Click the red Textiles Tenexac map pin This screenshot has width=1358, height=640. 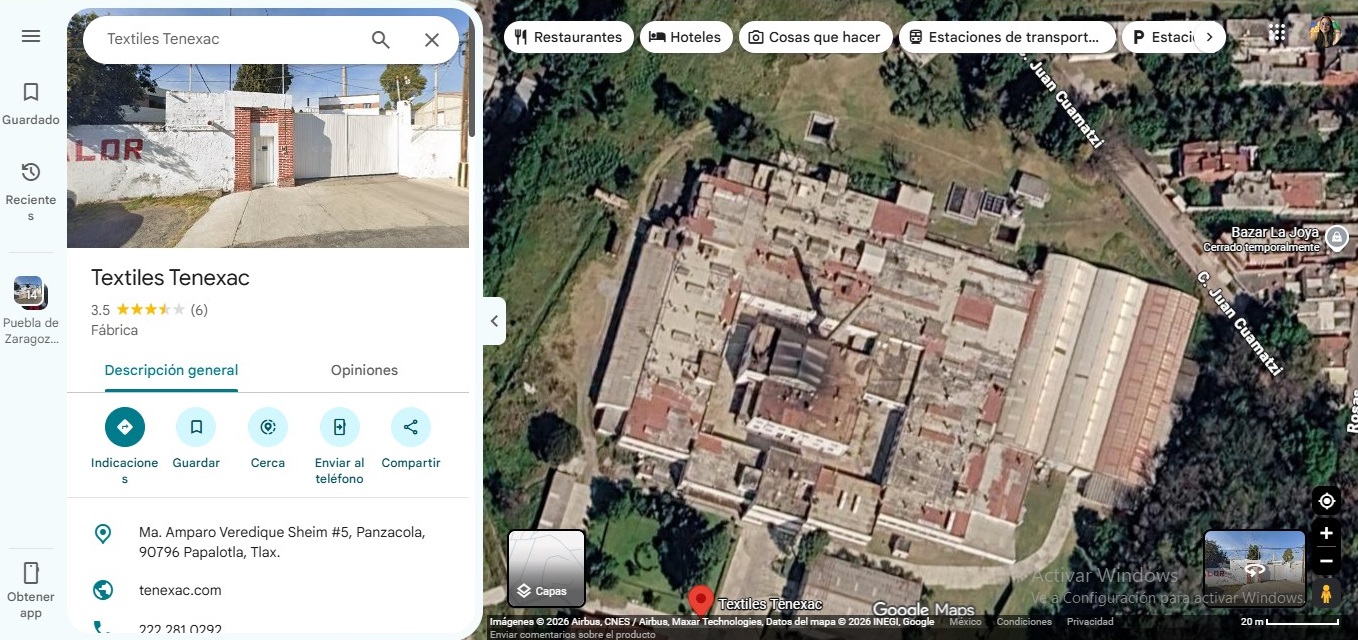(701, 601)
